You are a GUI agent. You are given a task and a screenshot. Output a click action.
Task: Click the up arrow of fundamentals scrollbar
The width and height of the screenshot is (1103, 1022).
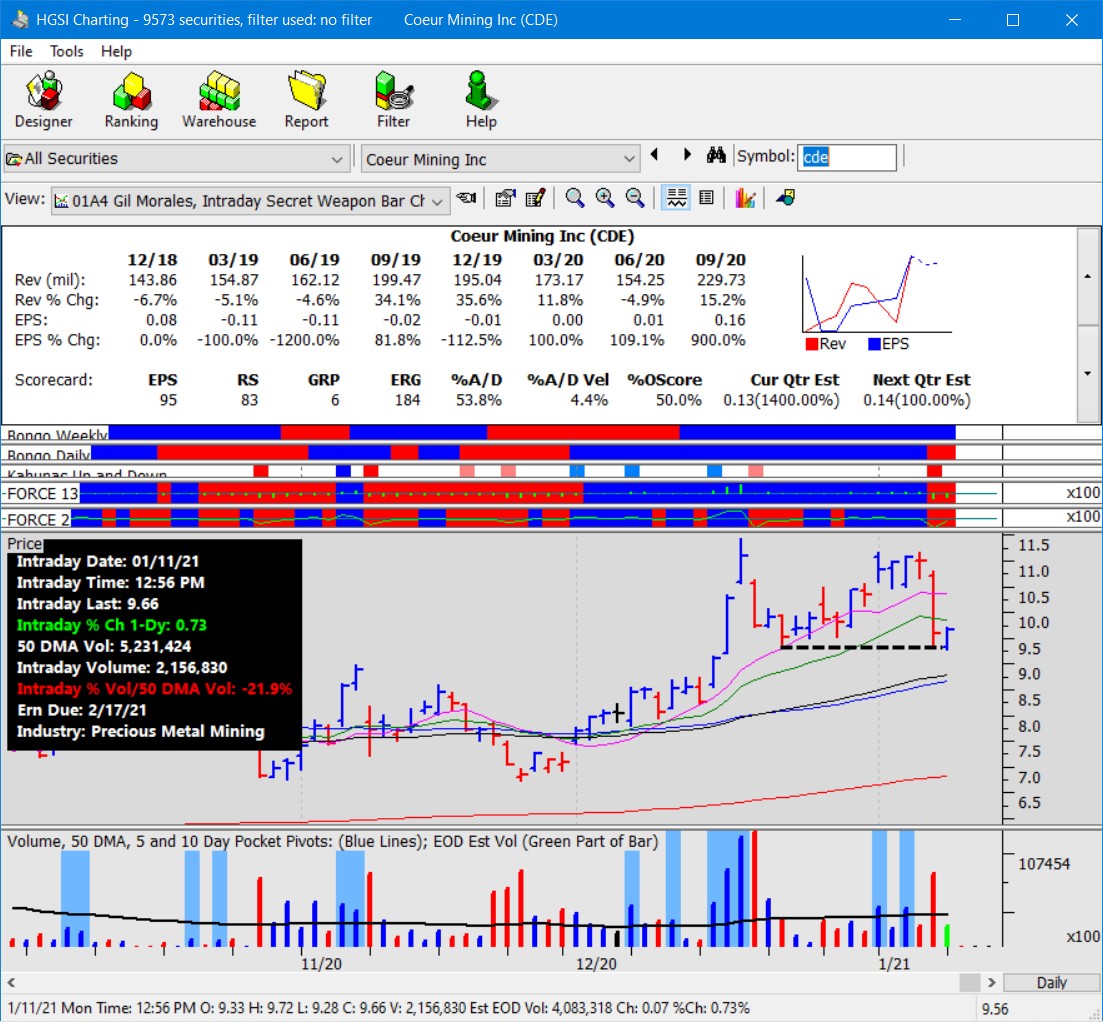pyautogui.click(x=1088, y=276)
